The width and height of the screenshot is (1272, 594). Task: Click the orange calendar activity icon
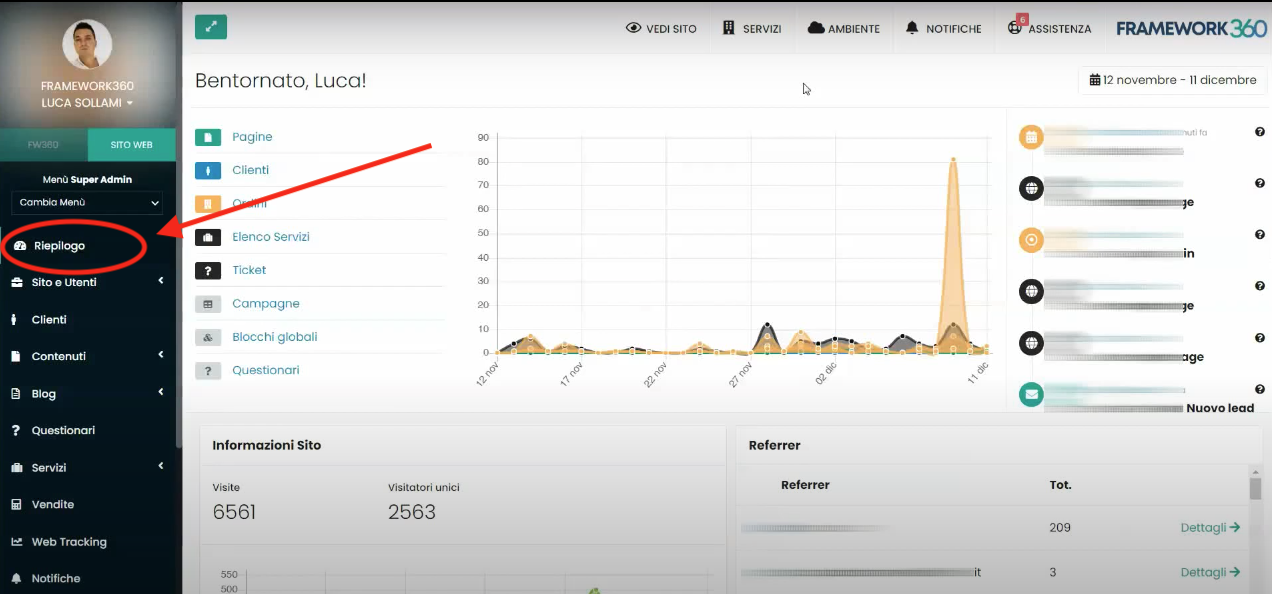[x=1031, y=137]
